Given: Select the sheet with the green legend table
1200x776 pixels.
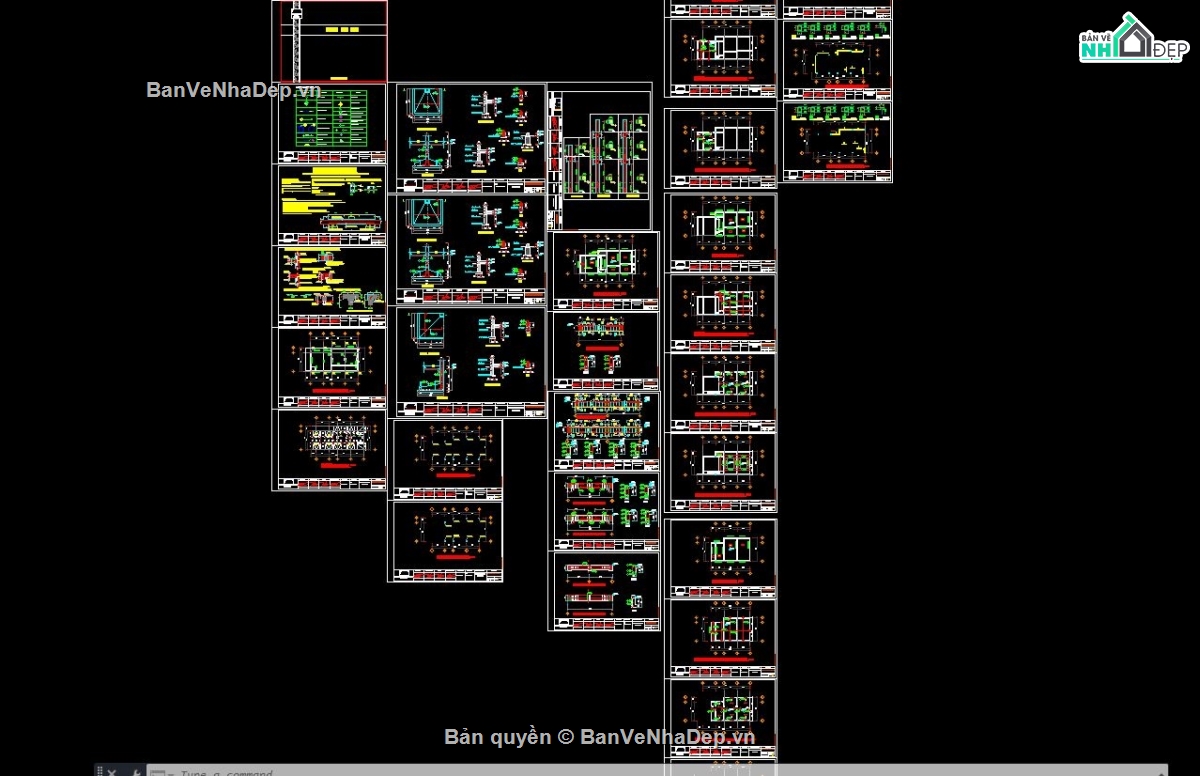Looking at the screenshot, I should (330, 120).
